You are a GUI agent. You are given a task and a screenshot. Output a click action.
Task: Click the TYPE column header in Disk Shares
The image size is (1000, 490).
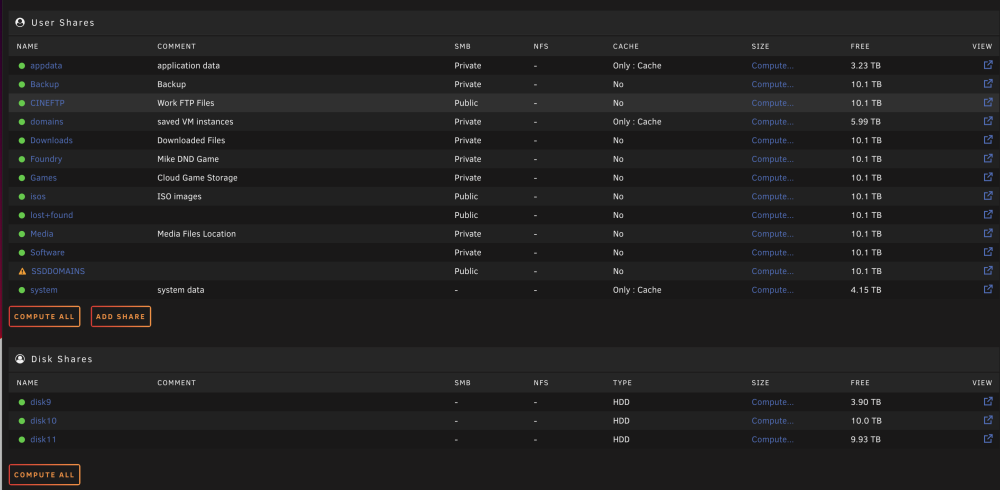click(622, 383)
